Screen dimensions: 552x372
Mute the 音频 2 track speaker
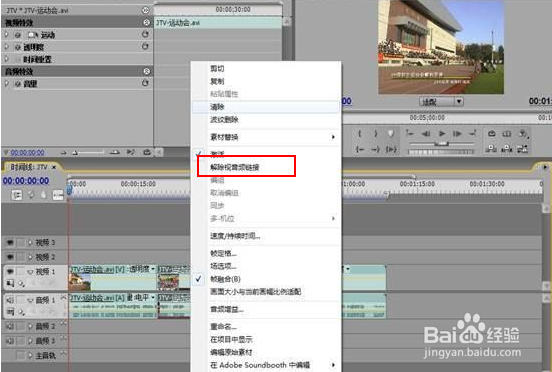click(10, 326)
